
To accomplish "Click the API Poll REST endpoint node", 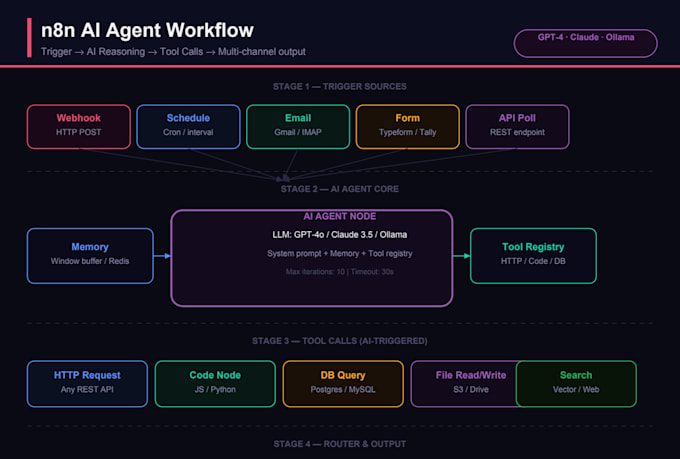I will (x=517, y=127).
